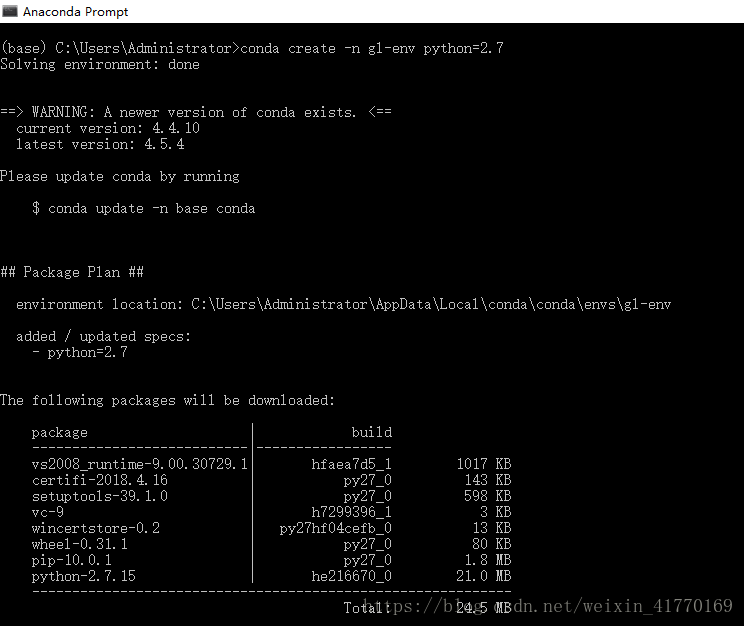The height and width of the screenshot is (626, 744).
Task: Click the '143 KB' size value
Action: click(488, 480)
